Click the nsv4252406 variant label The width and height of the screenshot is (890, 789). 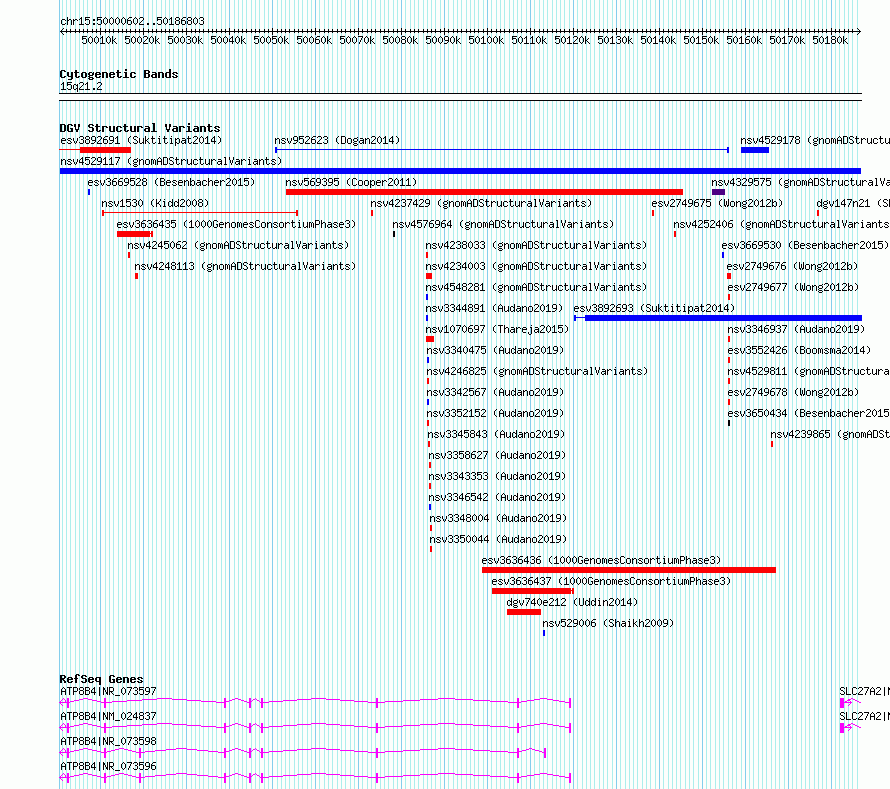coord(781,224)
